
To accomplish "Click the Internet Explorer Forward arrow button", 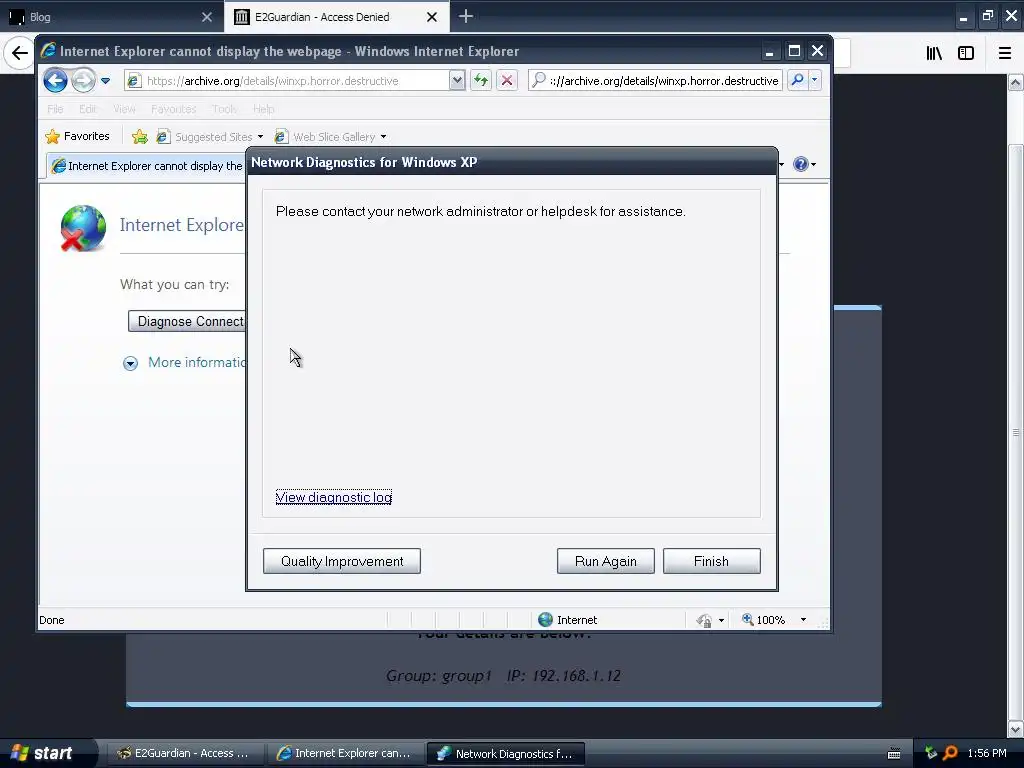I will tap(83, 80).
